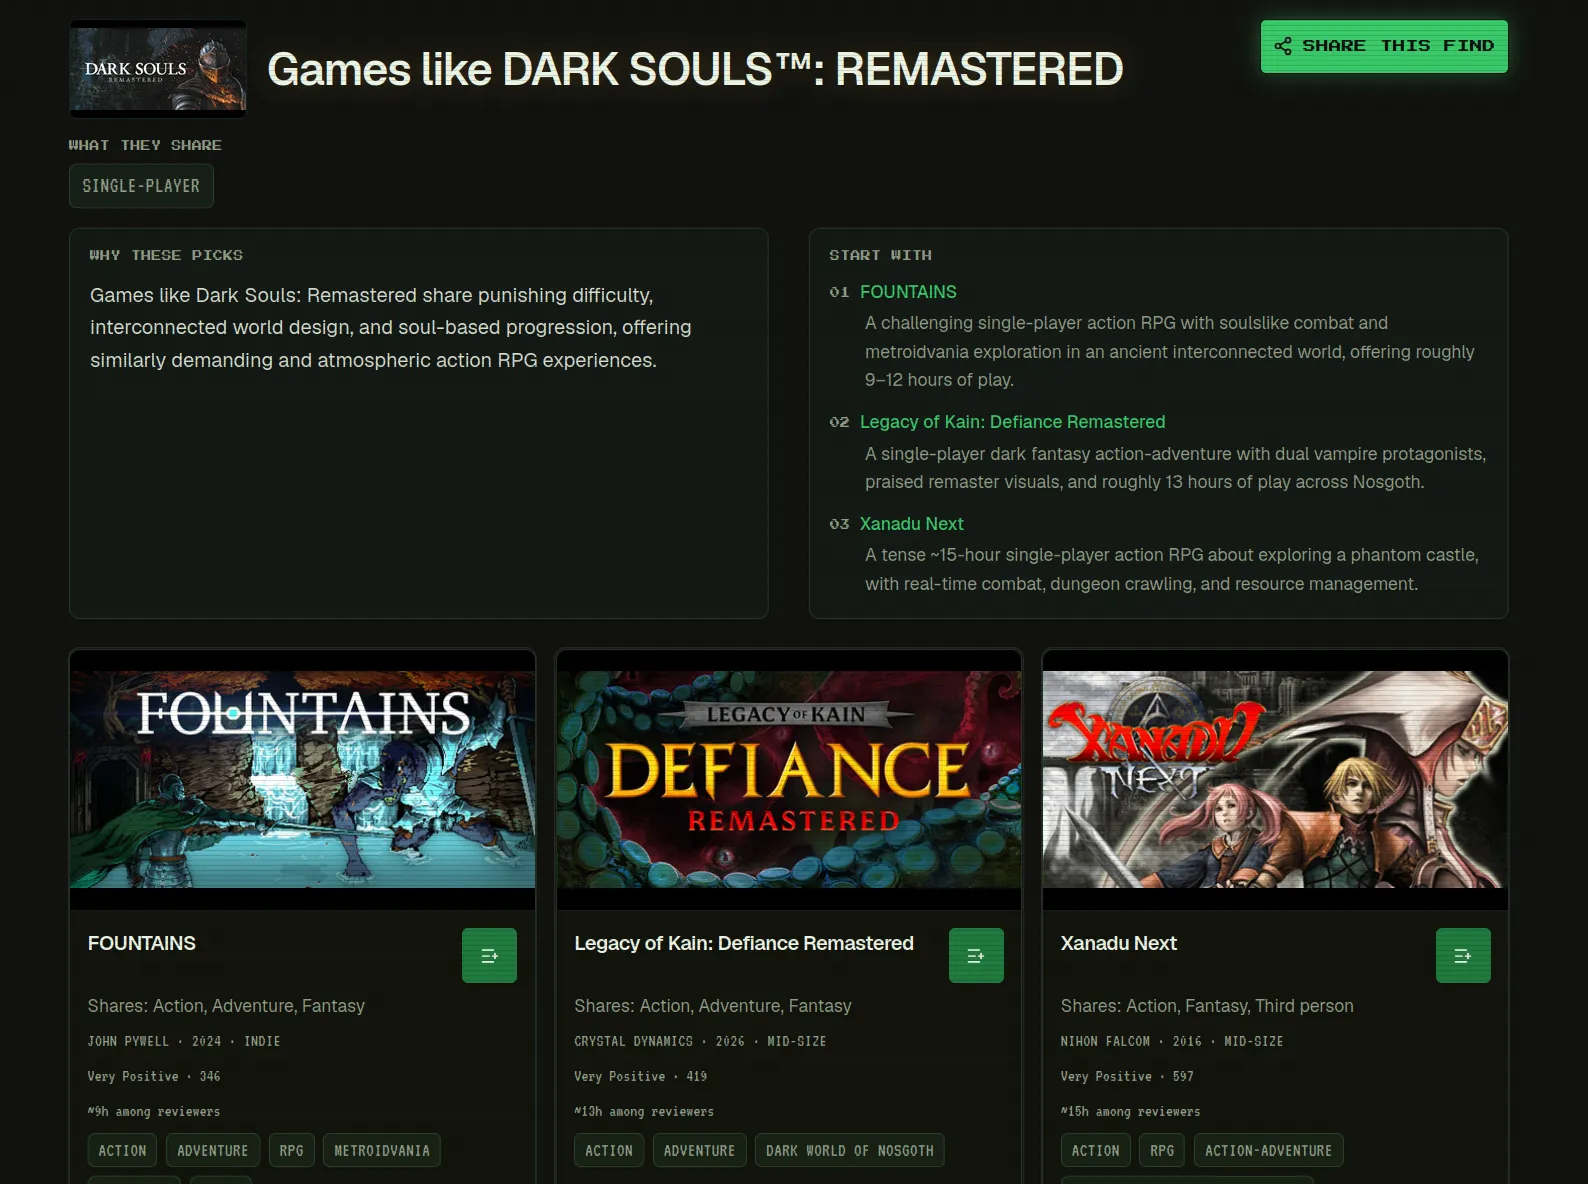Screen dimensions: 1588x1184
Task: Click the Very Positive · 597 rating
Action: click(1128, 1076)
